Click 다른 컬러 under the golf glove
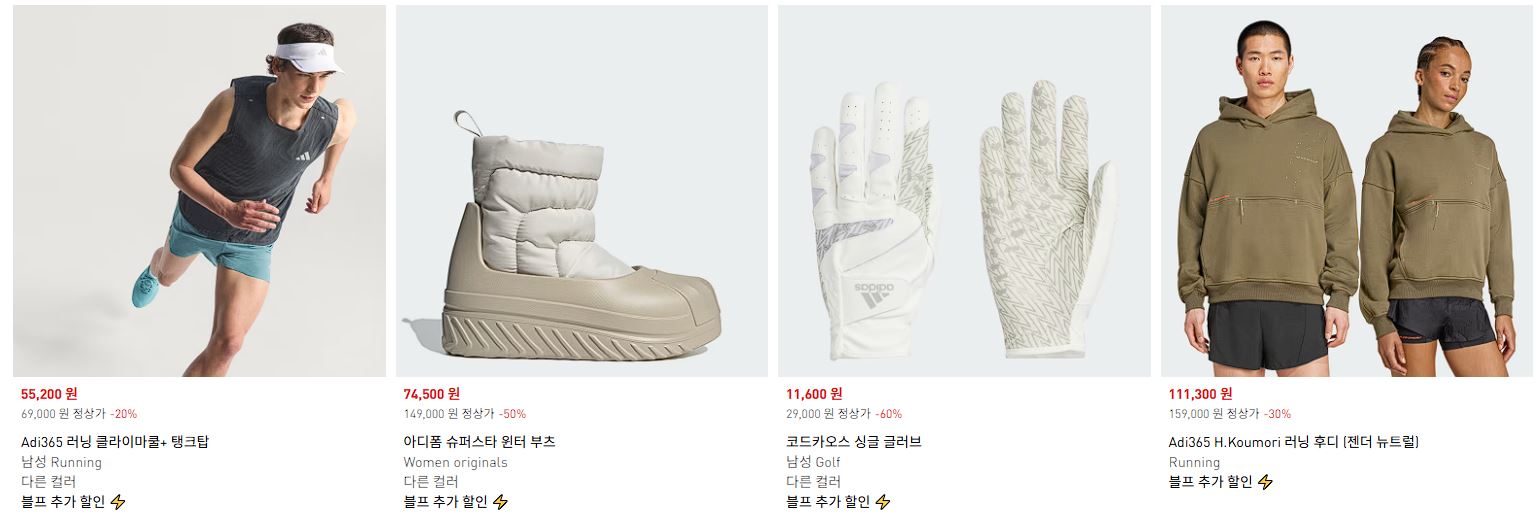Screen dimensions: 1538x519 tap(814, 482)
